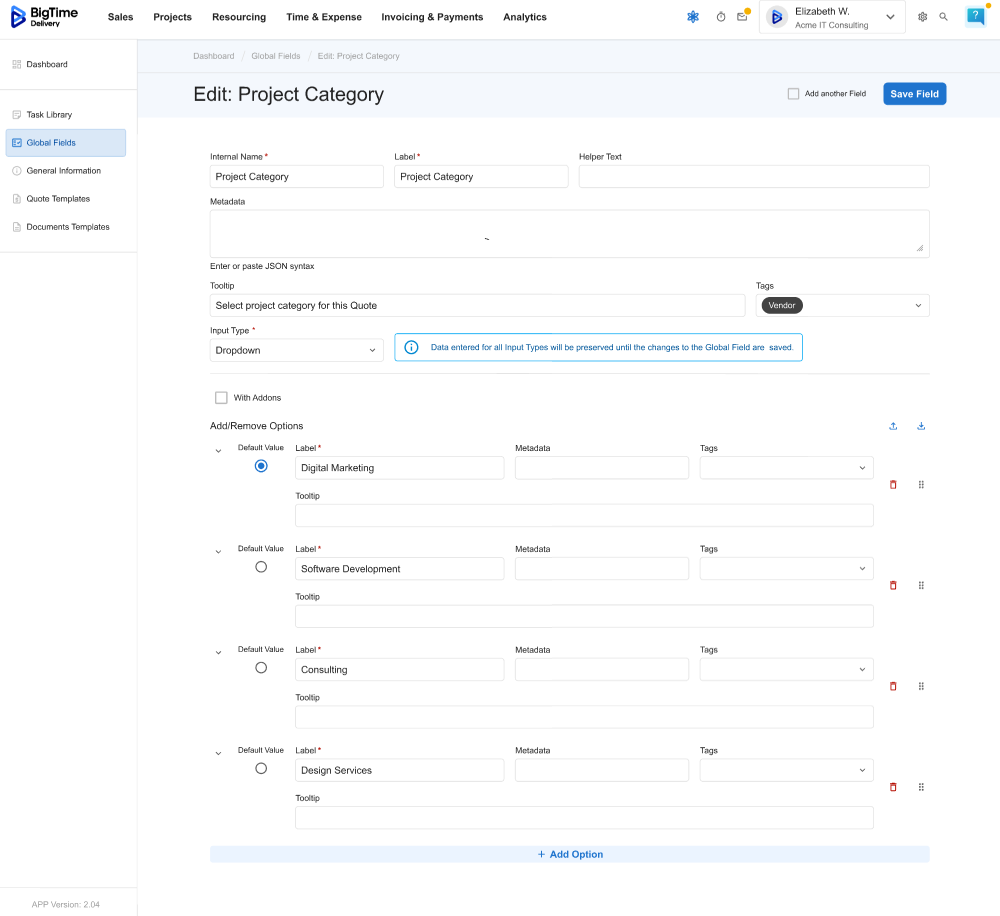Check the Add another Field checkbox
Viewport: 1000px width, 916px height.
tap(793, 94)
